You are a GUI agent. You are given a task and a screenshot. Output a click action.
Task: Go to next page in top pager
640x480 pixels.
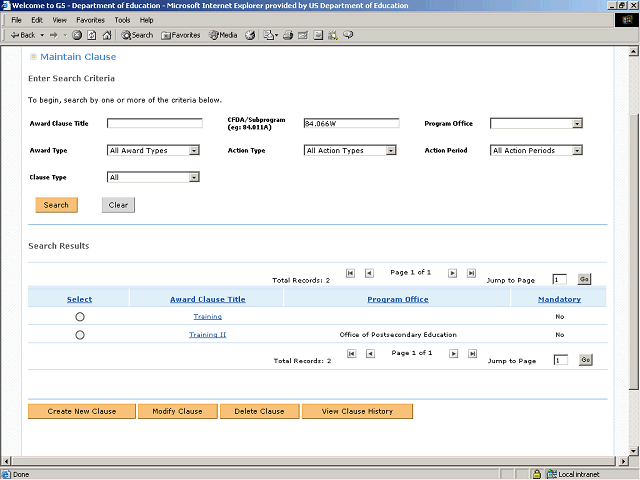click(452, 273)
